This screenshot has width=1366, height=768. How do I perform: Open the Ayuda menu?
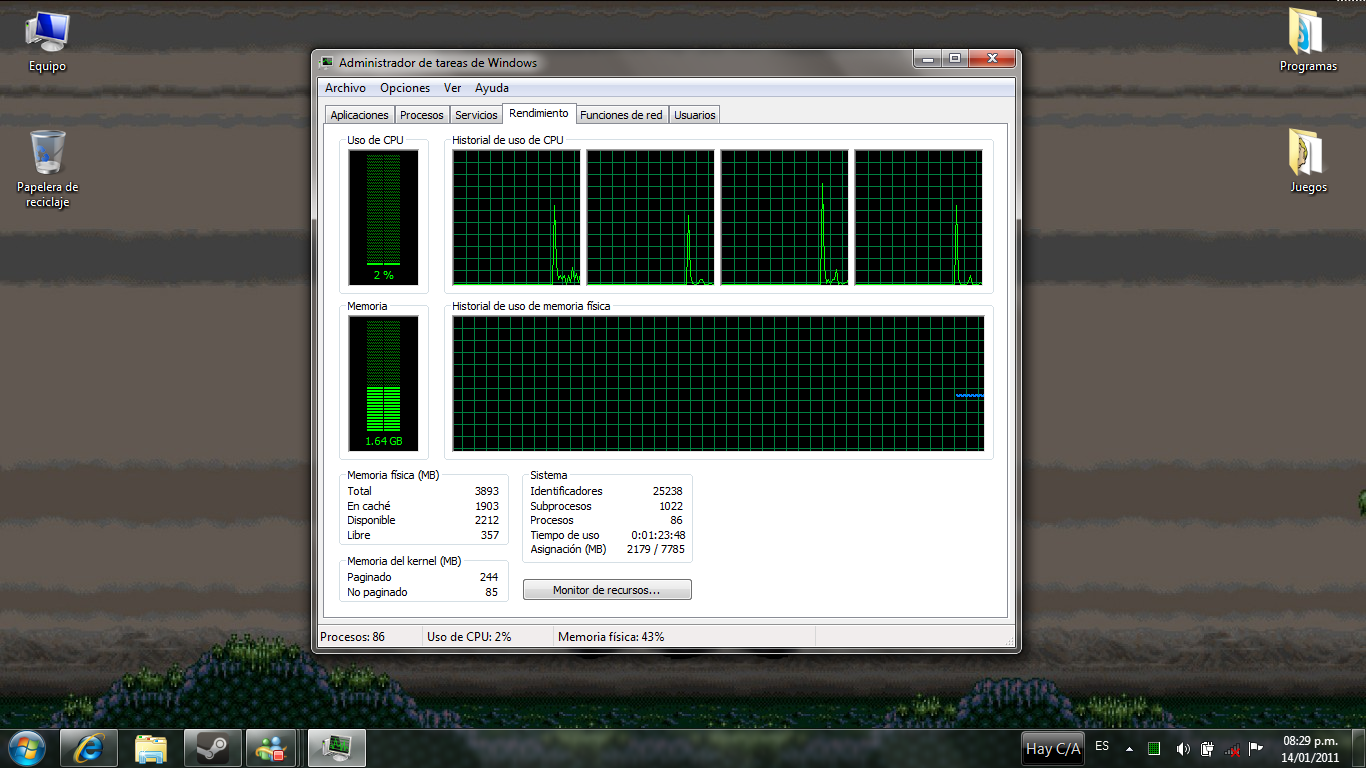click(x=492, y=88)
